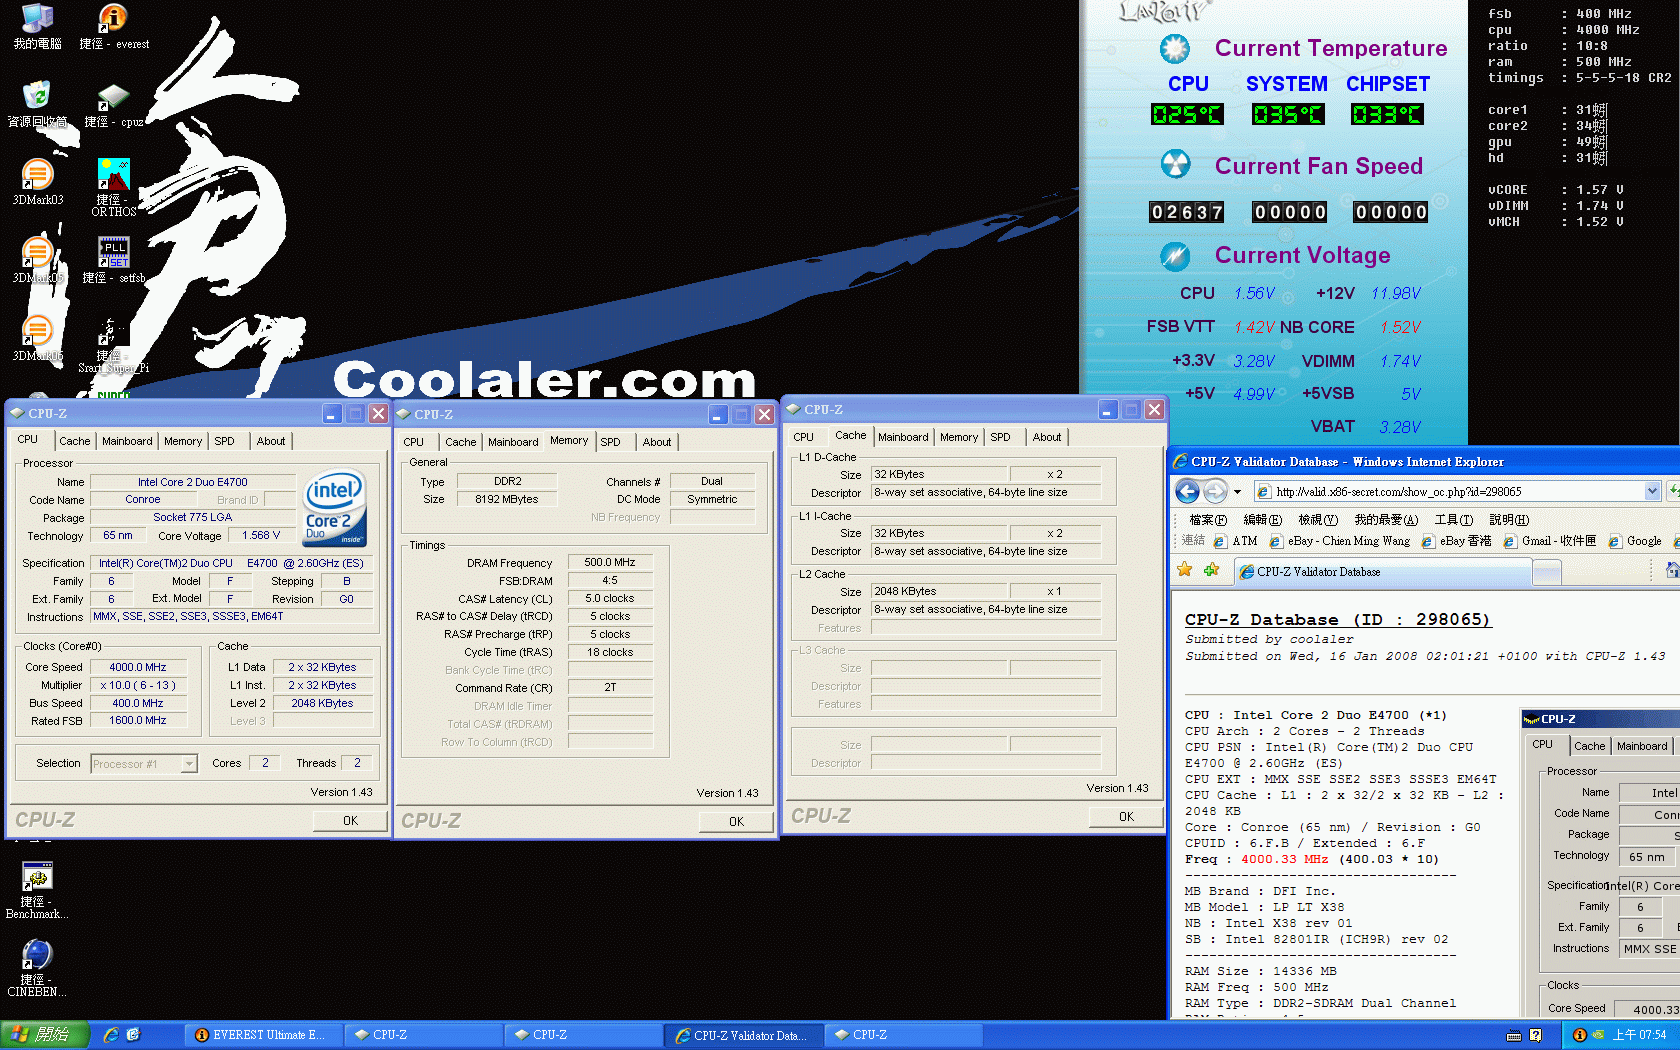Click the DRAM Frequency value 500.0 MHz

pyautogui.click(x=610, y=562)
